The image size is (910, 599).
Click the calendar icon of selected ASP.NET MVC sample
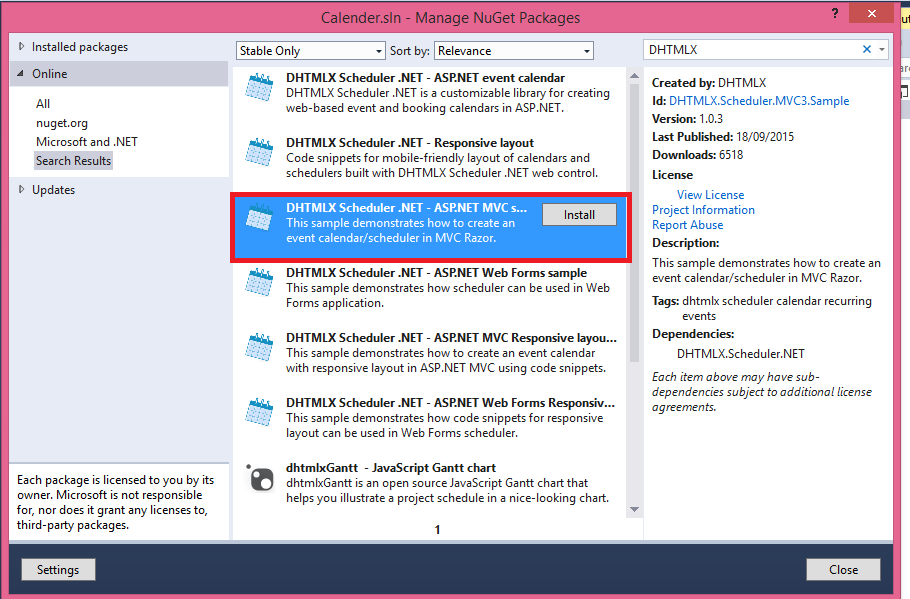[259, 217]
